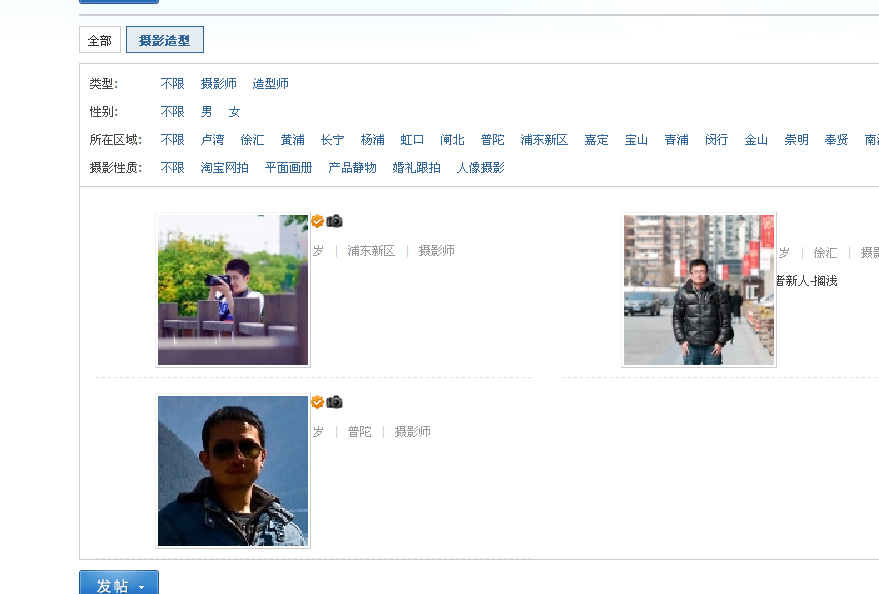Filter region by 嘉定

(596, 140)
